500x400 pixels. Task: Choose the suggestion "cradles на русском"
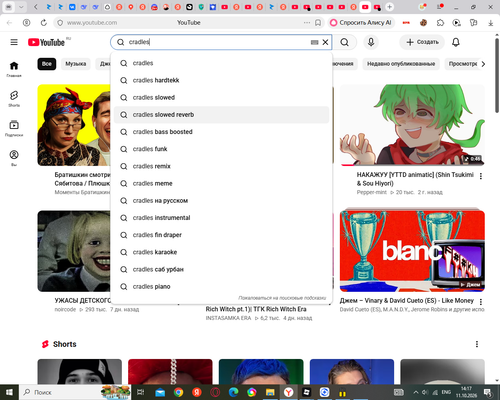click(x=221, y=201)
